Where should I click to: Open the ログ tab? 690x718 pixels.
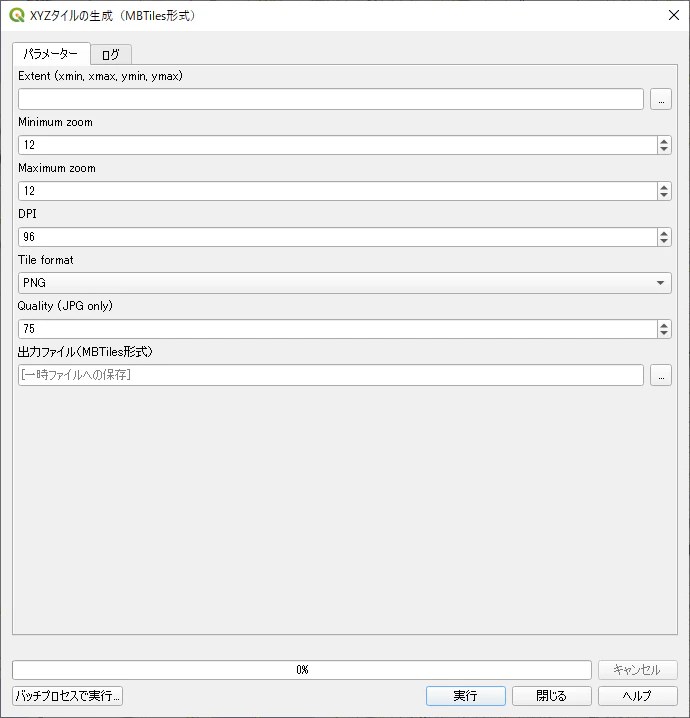point(111,55)
